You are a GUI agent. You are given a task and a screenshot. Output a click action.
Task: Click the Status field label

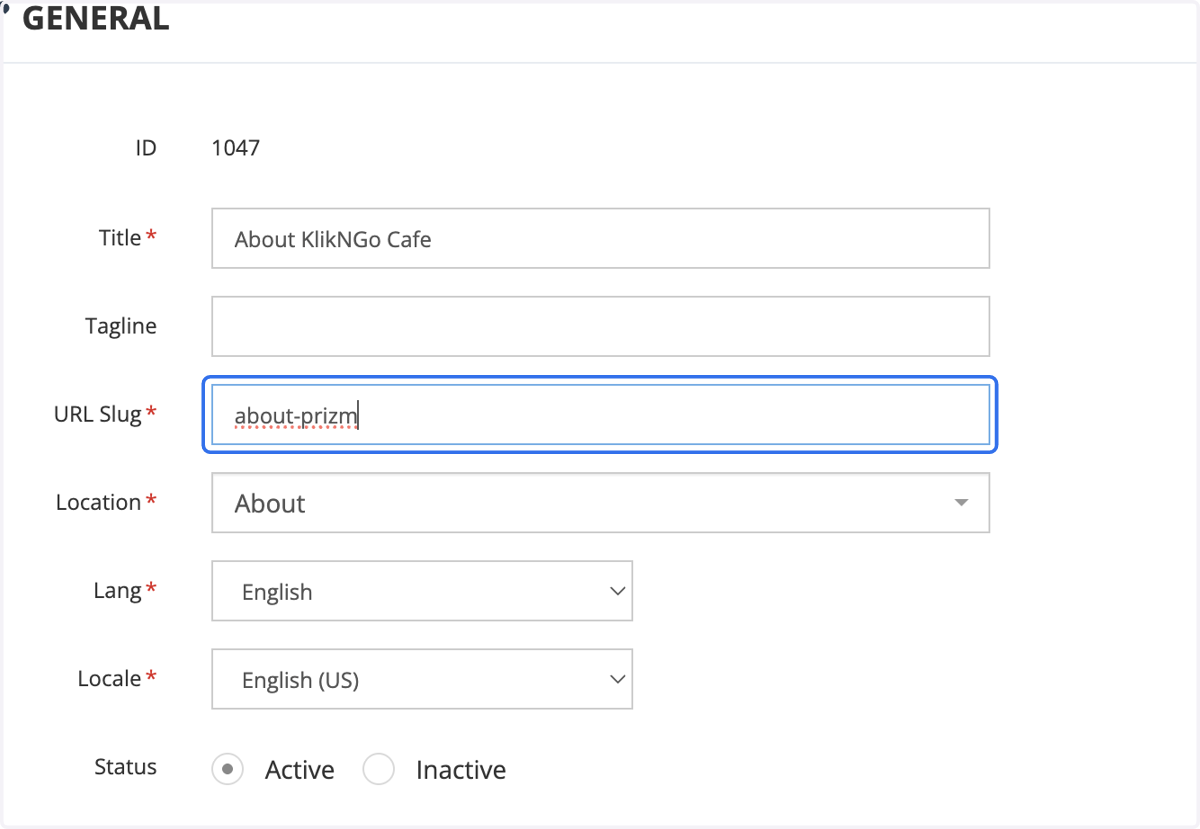(x=126, y=767)
